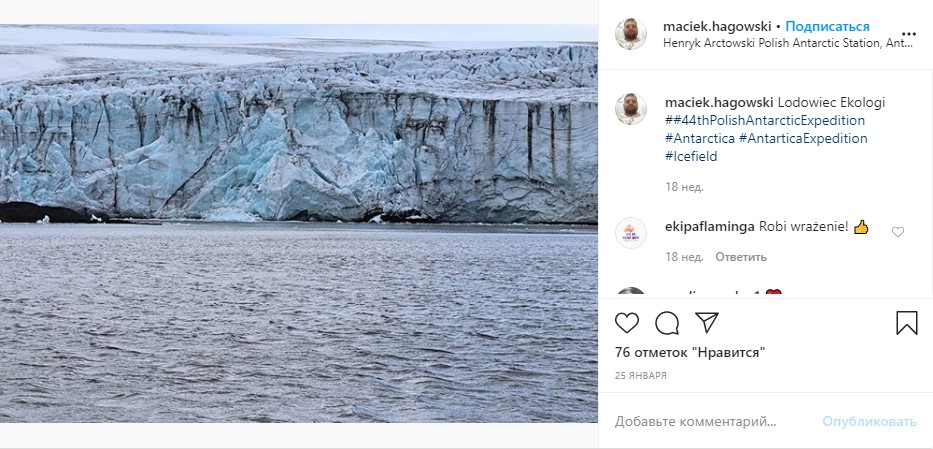Viewport: 933px width, 449px height.
Task: Open maciek.hagowski profile from header username
Action: (x=719, y=26)
